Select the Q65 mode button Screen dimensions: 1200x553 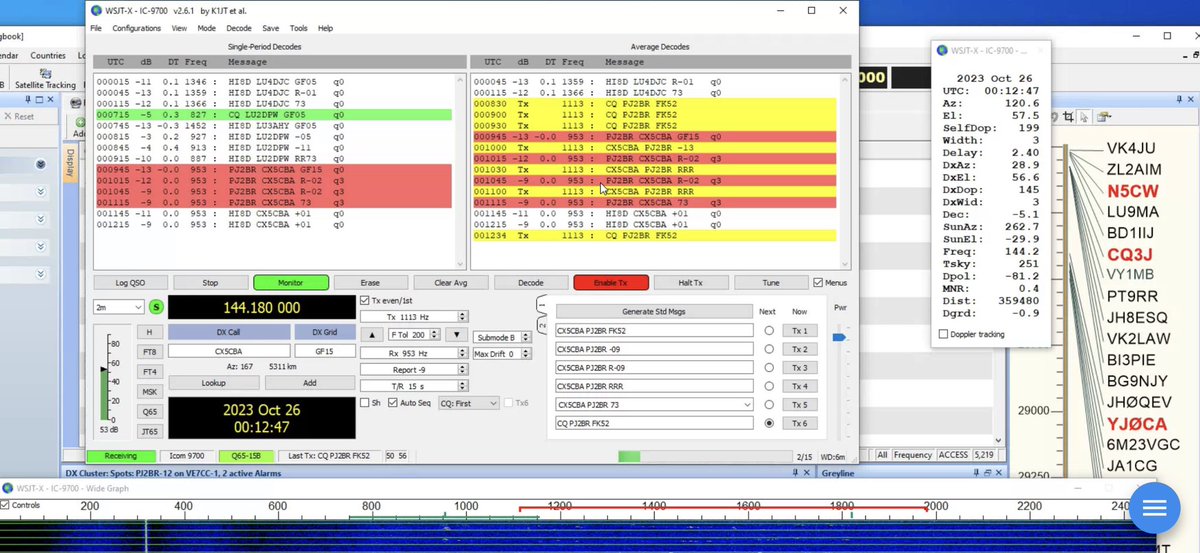coord(150,411)
